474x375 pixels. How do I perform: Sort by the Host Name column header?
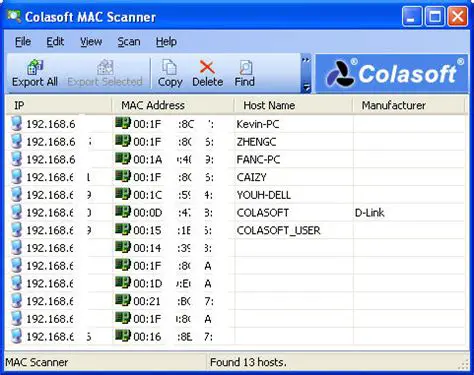pos(293,105)
